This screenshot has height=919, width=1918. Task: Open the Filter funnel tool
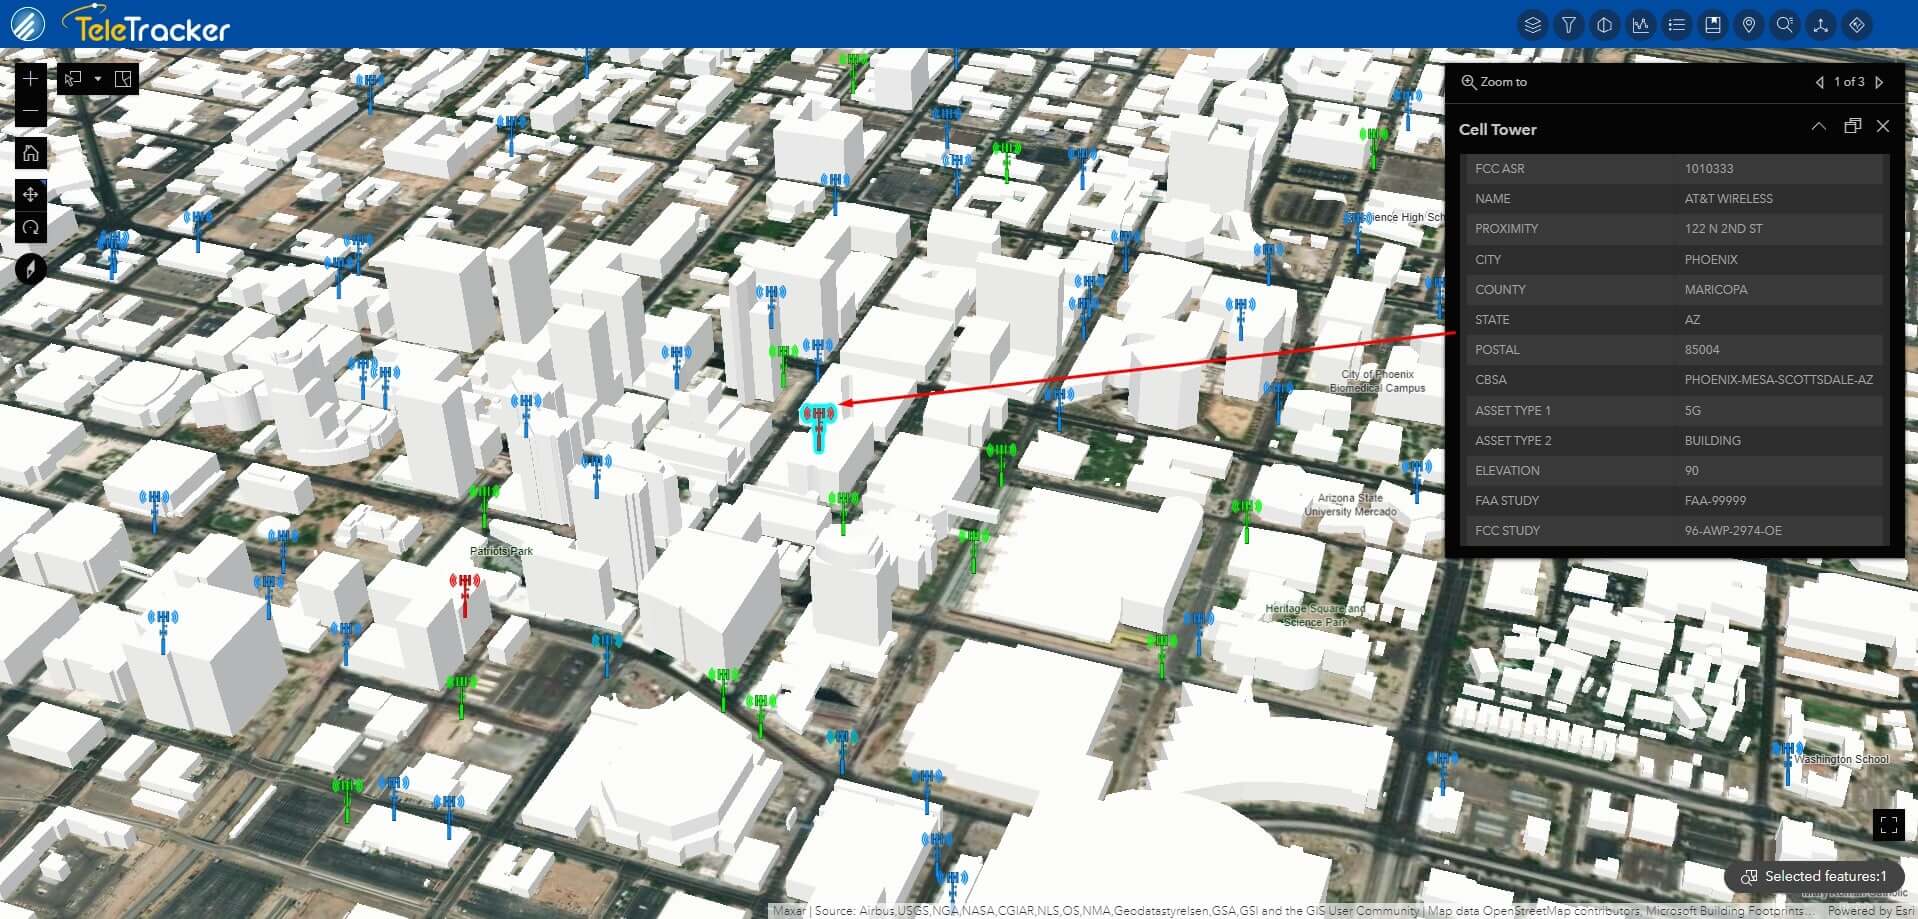click(1568, 25)
